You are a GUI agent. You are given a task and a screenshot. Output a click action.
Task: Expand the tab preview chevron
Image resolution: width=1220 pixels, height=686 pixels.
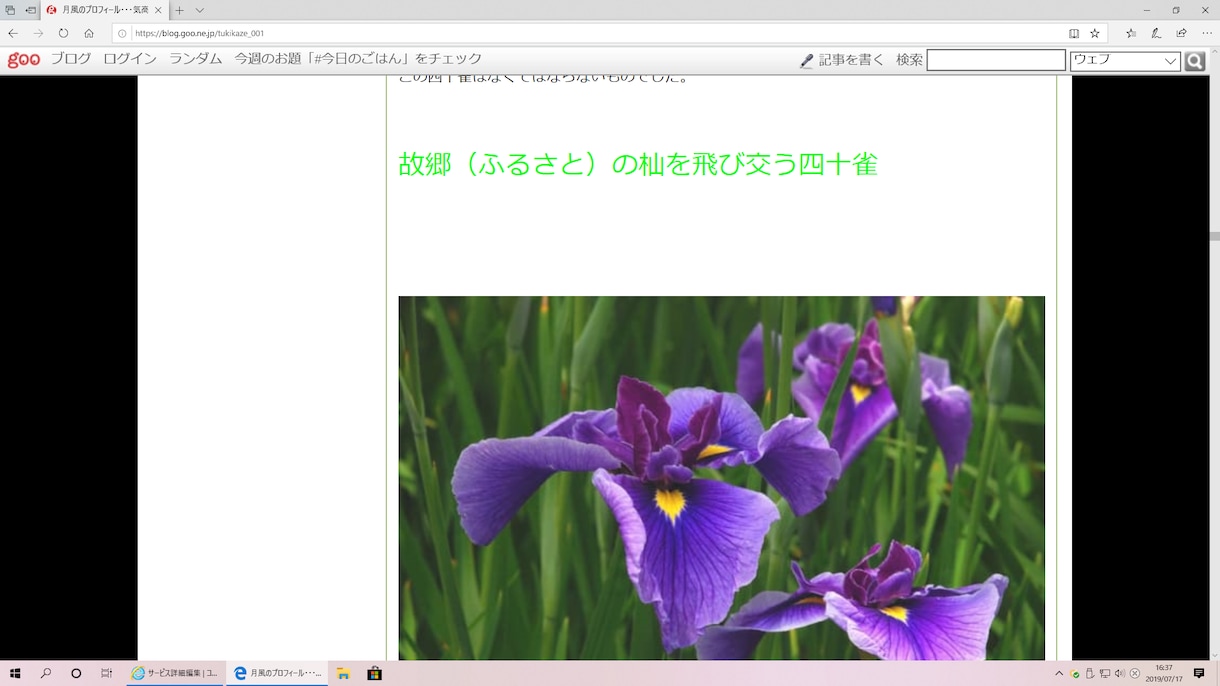pos(200,10)
